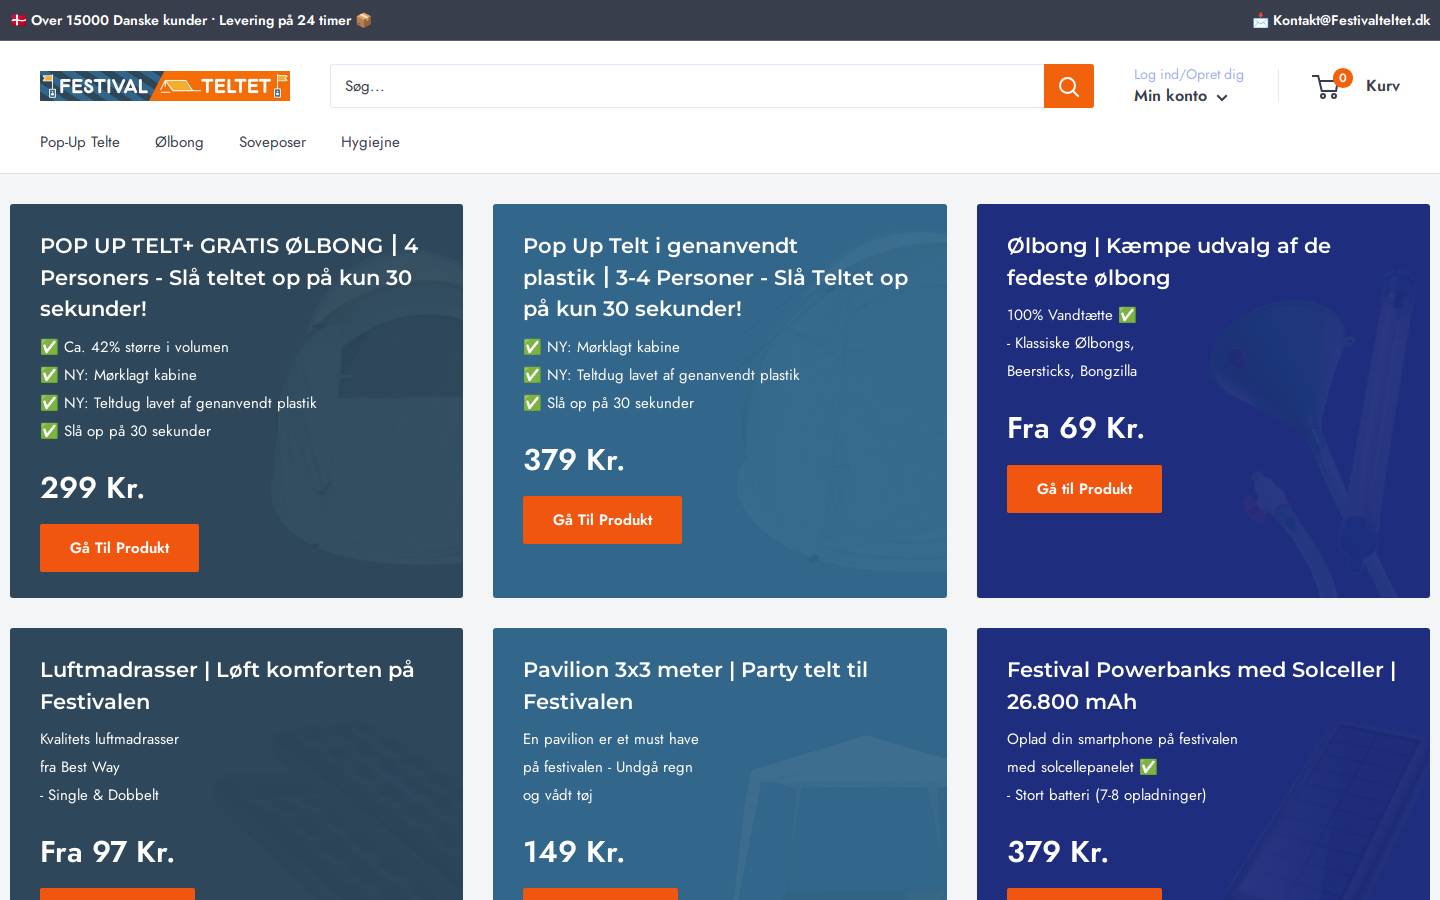Click the 299 Kr. price

tap(92, 488)
